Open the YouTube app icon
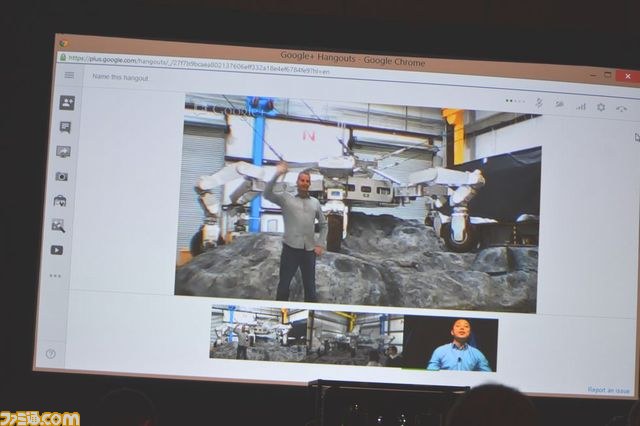640x426 pixels. pyautogui.click(x=57, y=250)
